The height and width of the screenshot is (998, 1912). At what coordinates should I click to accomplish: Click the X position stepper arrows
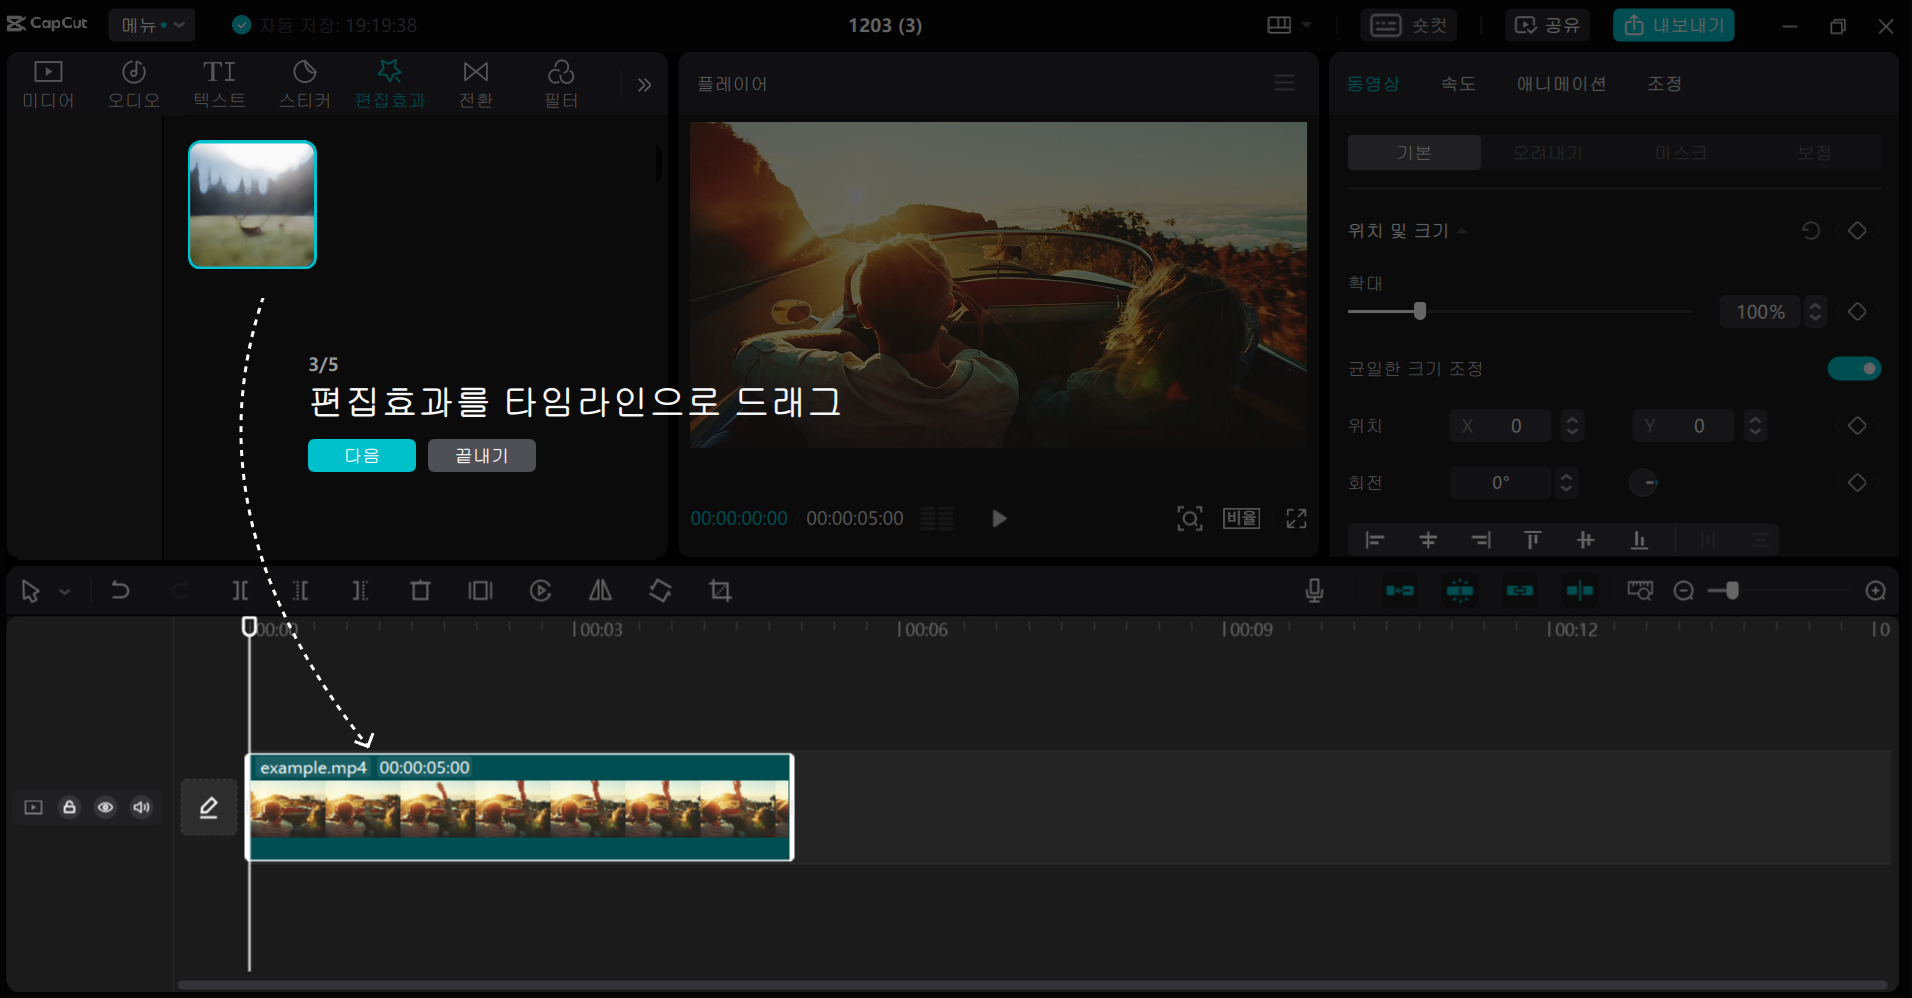tap(1572, 426)
